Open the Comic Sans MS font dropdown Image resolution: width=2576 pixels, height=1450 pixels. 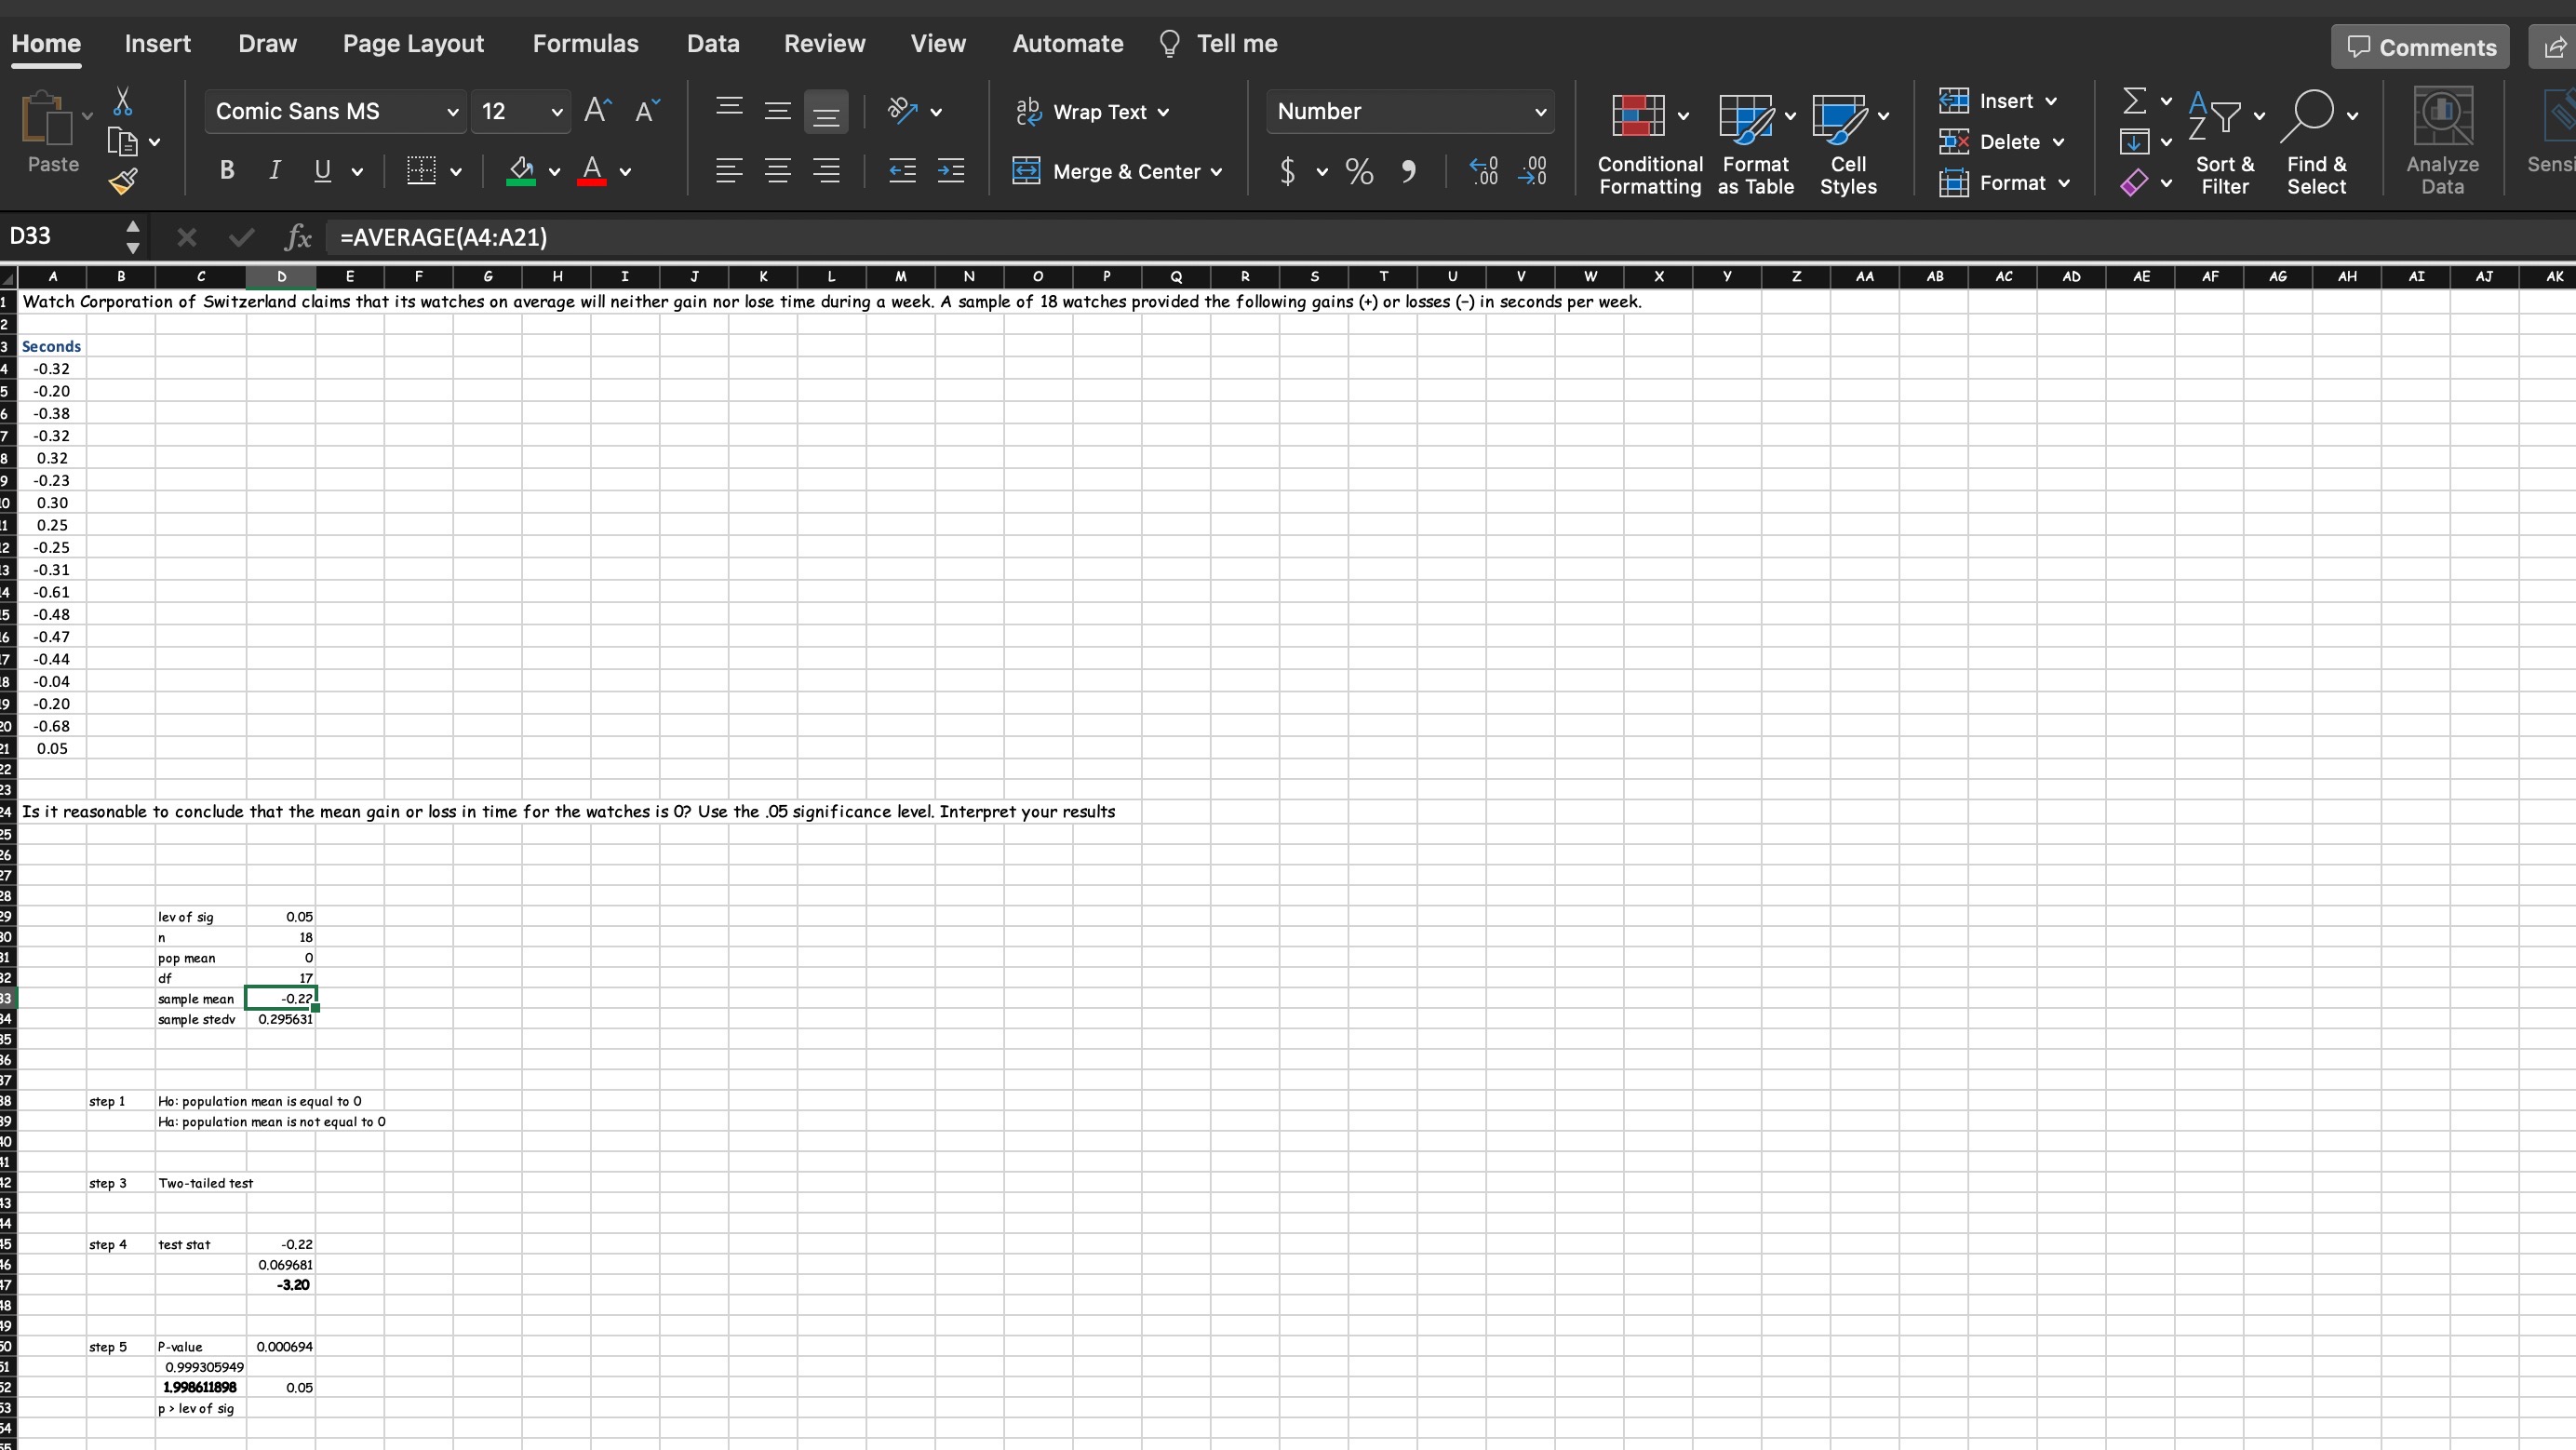[x=452, y=112]
